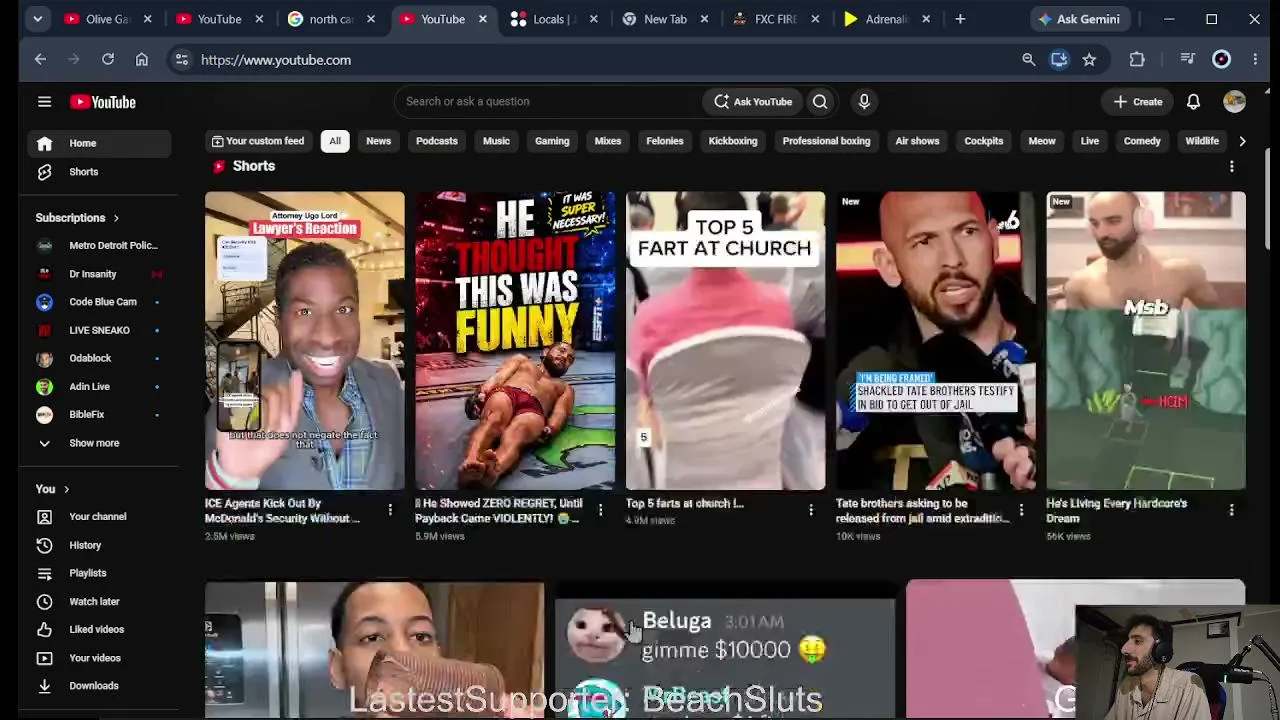Open options for the Top 5 farts short
This screenshot has width=1280, height=720.
point(811,510)
